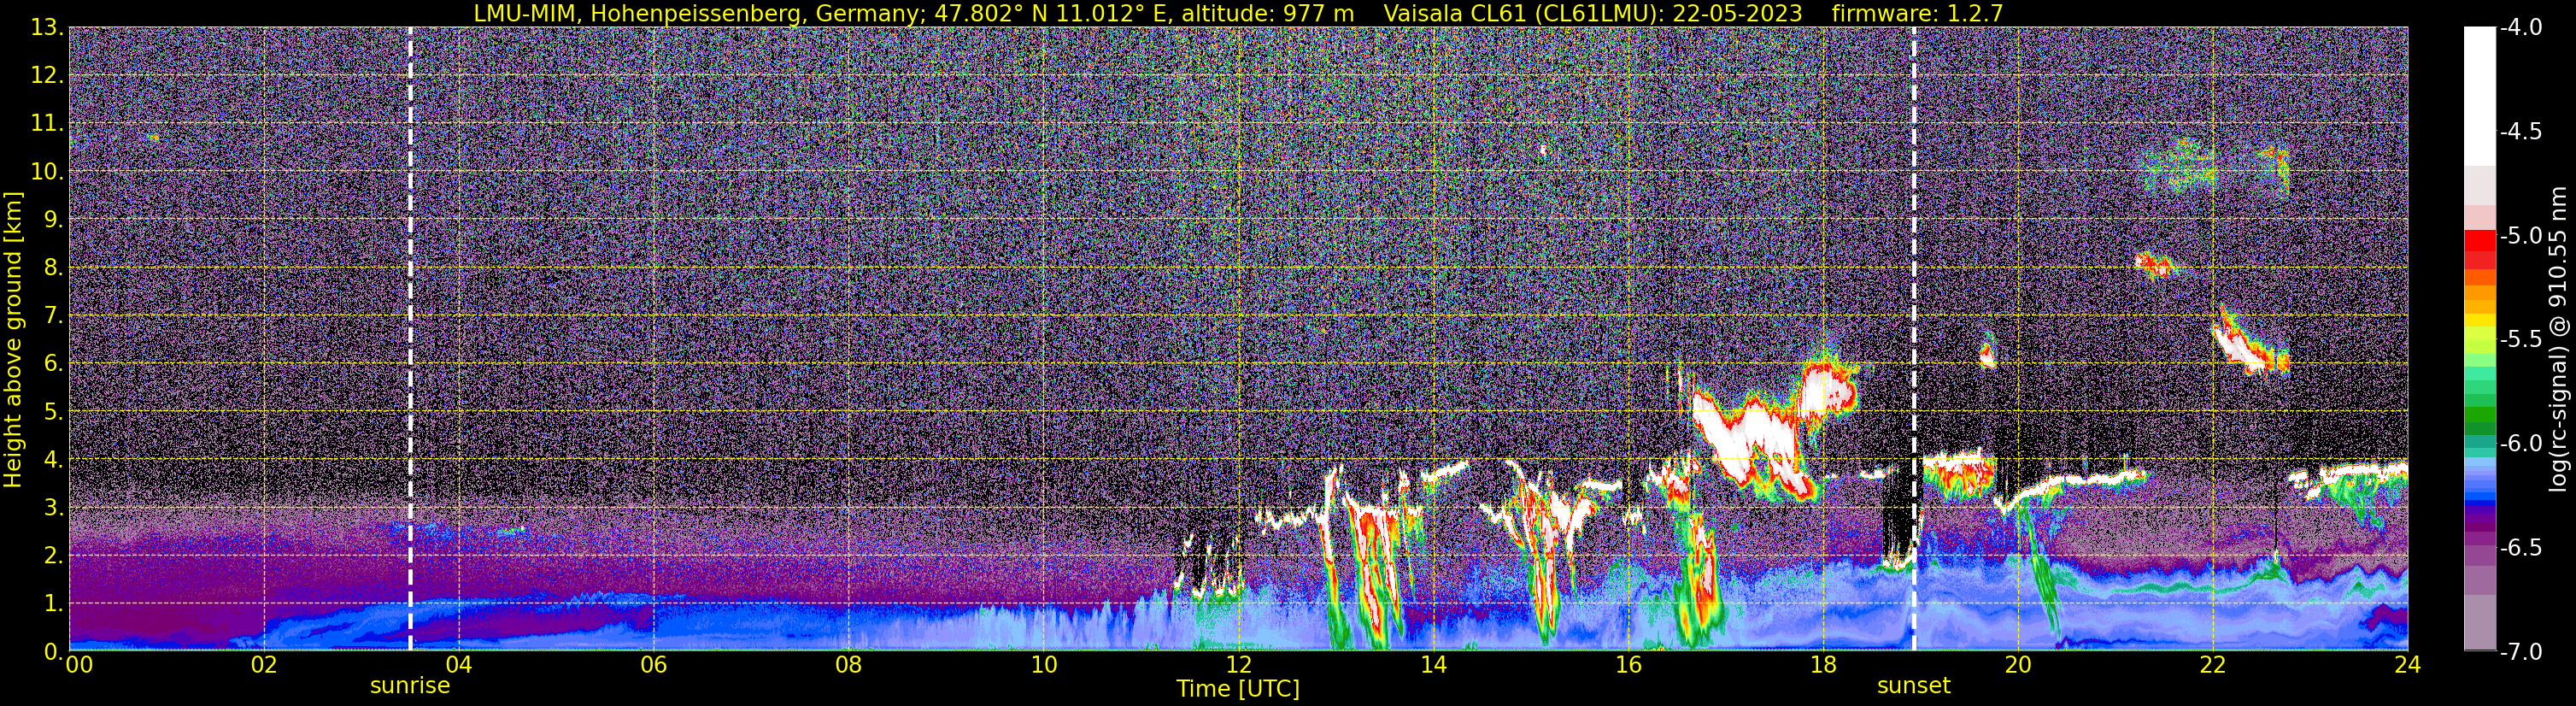Click the cirrus cloud patch at 10 km
The image size is (2576, 706).
pyautogui.click(x=2182, y=168)
